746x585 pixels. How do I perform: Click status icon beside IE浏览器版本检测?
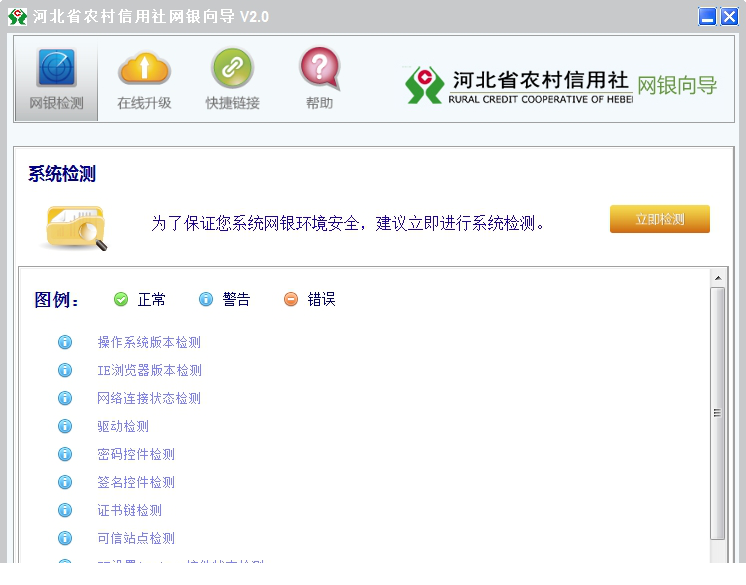[x=65, y=370]
